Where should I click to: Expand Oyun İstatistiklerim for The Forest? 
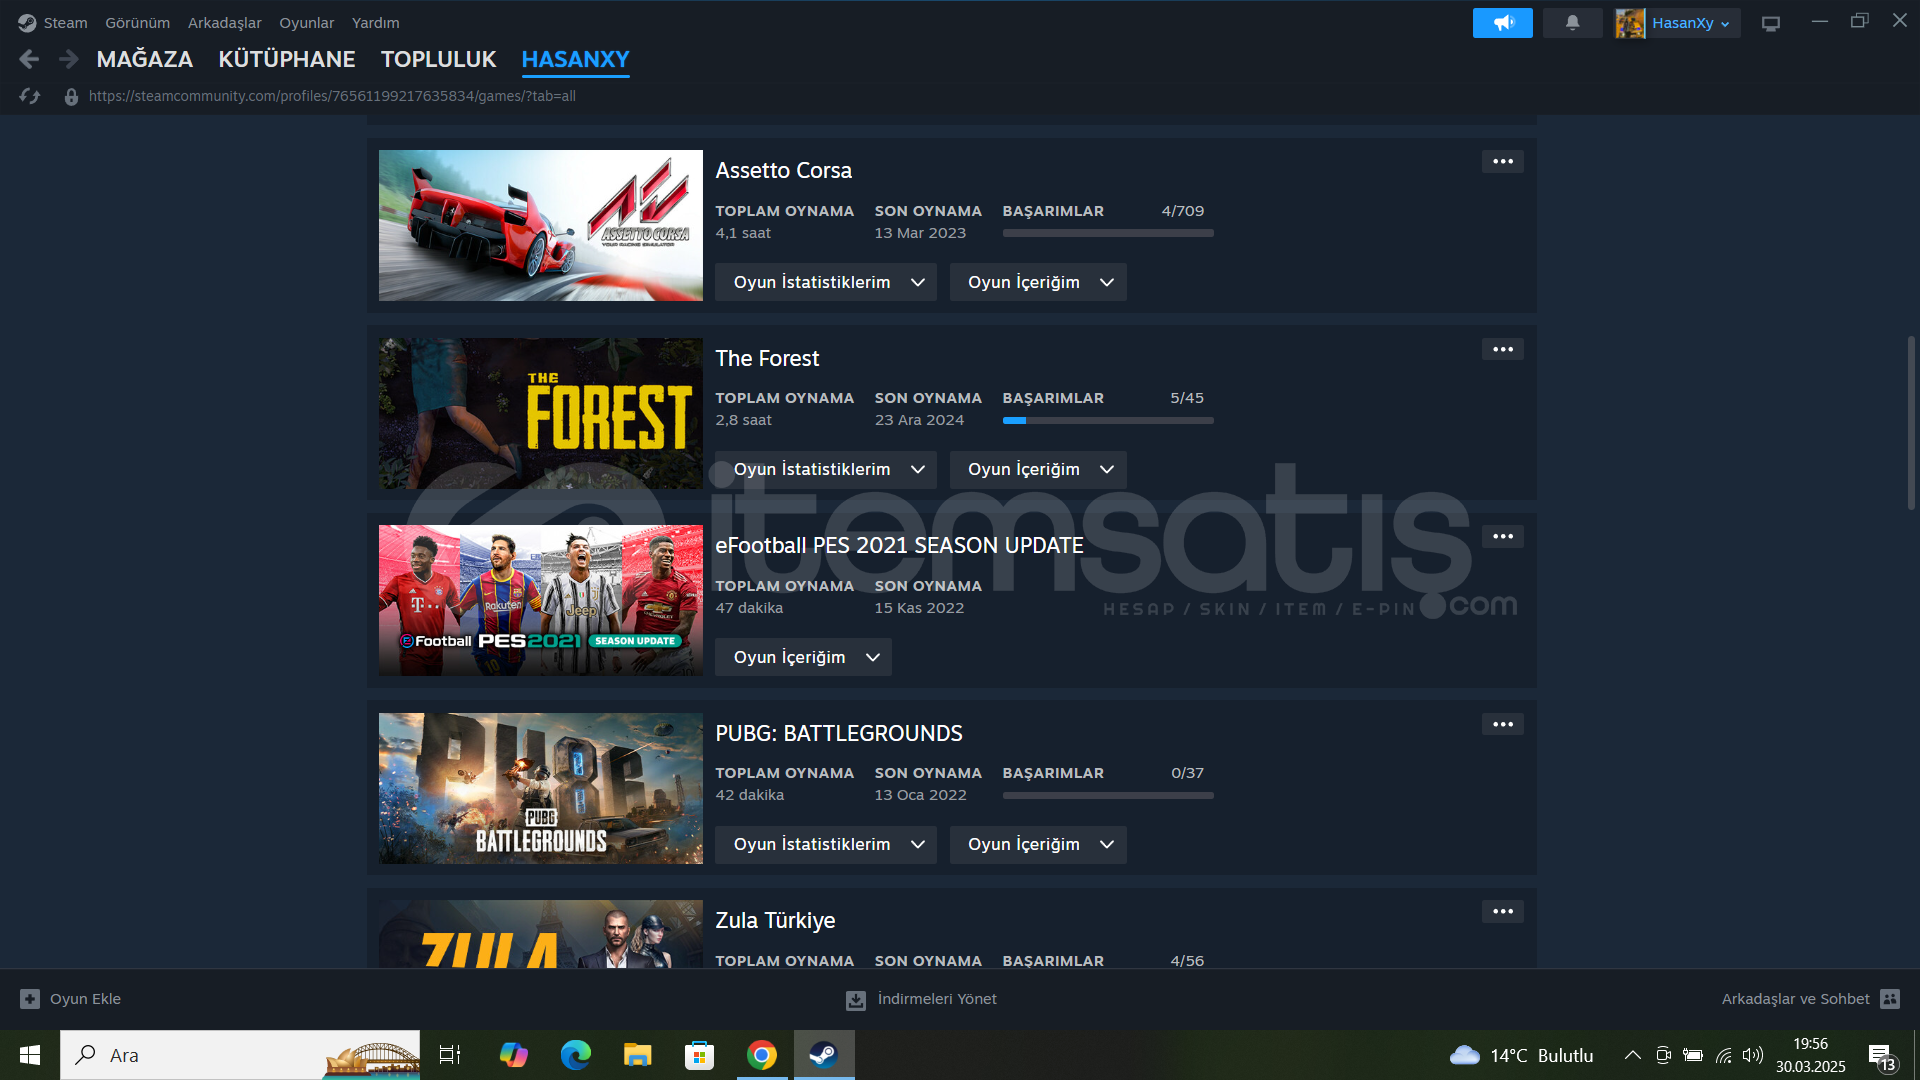[825, 470]
